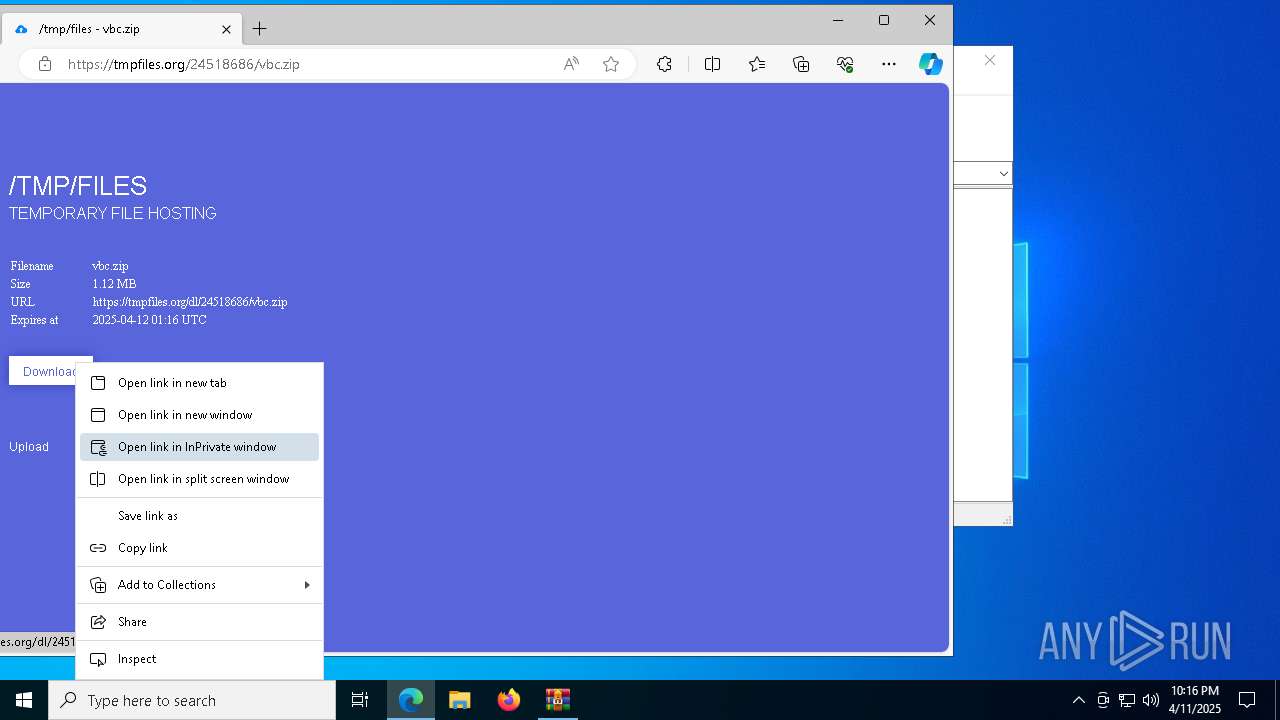Choose Open link in split screen window
Screen dimensions: 1280x720
199,479
